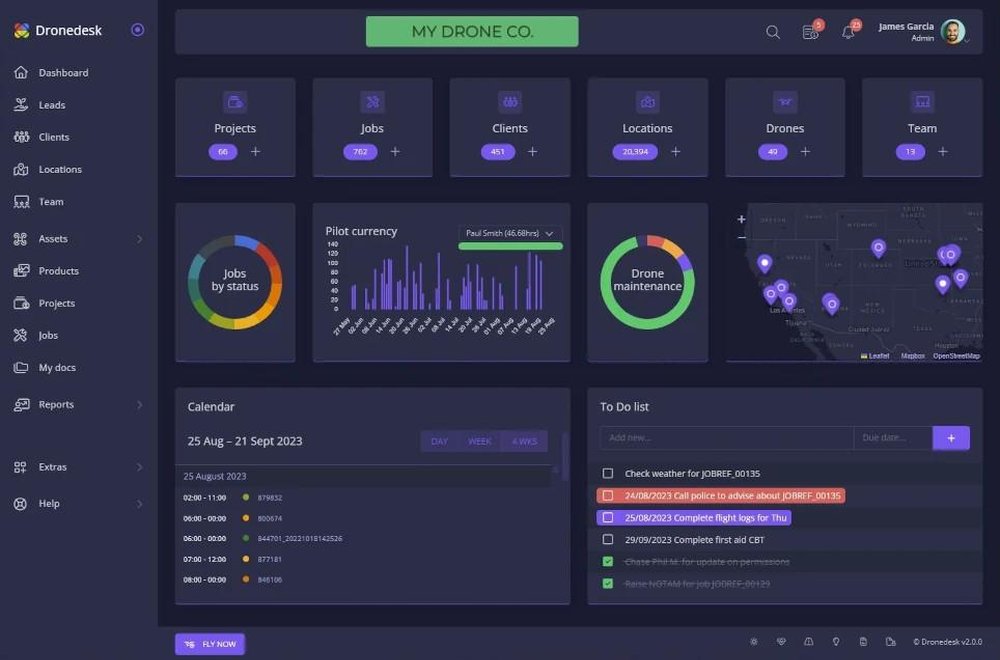Uncheck the completed 'Raise NOTAM for job JOBREF_00129' item
This screenshot has height=660, width=1000.
click(x=607, y=583)
